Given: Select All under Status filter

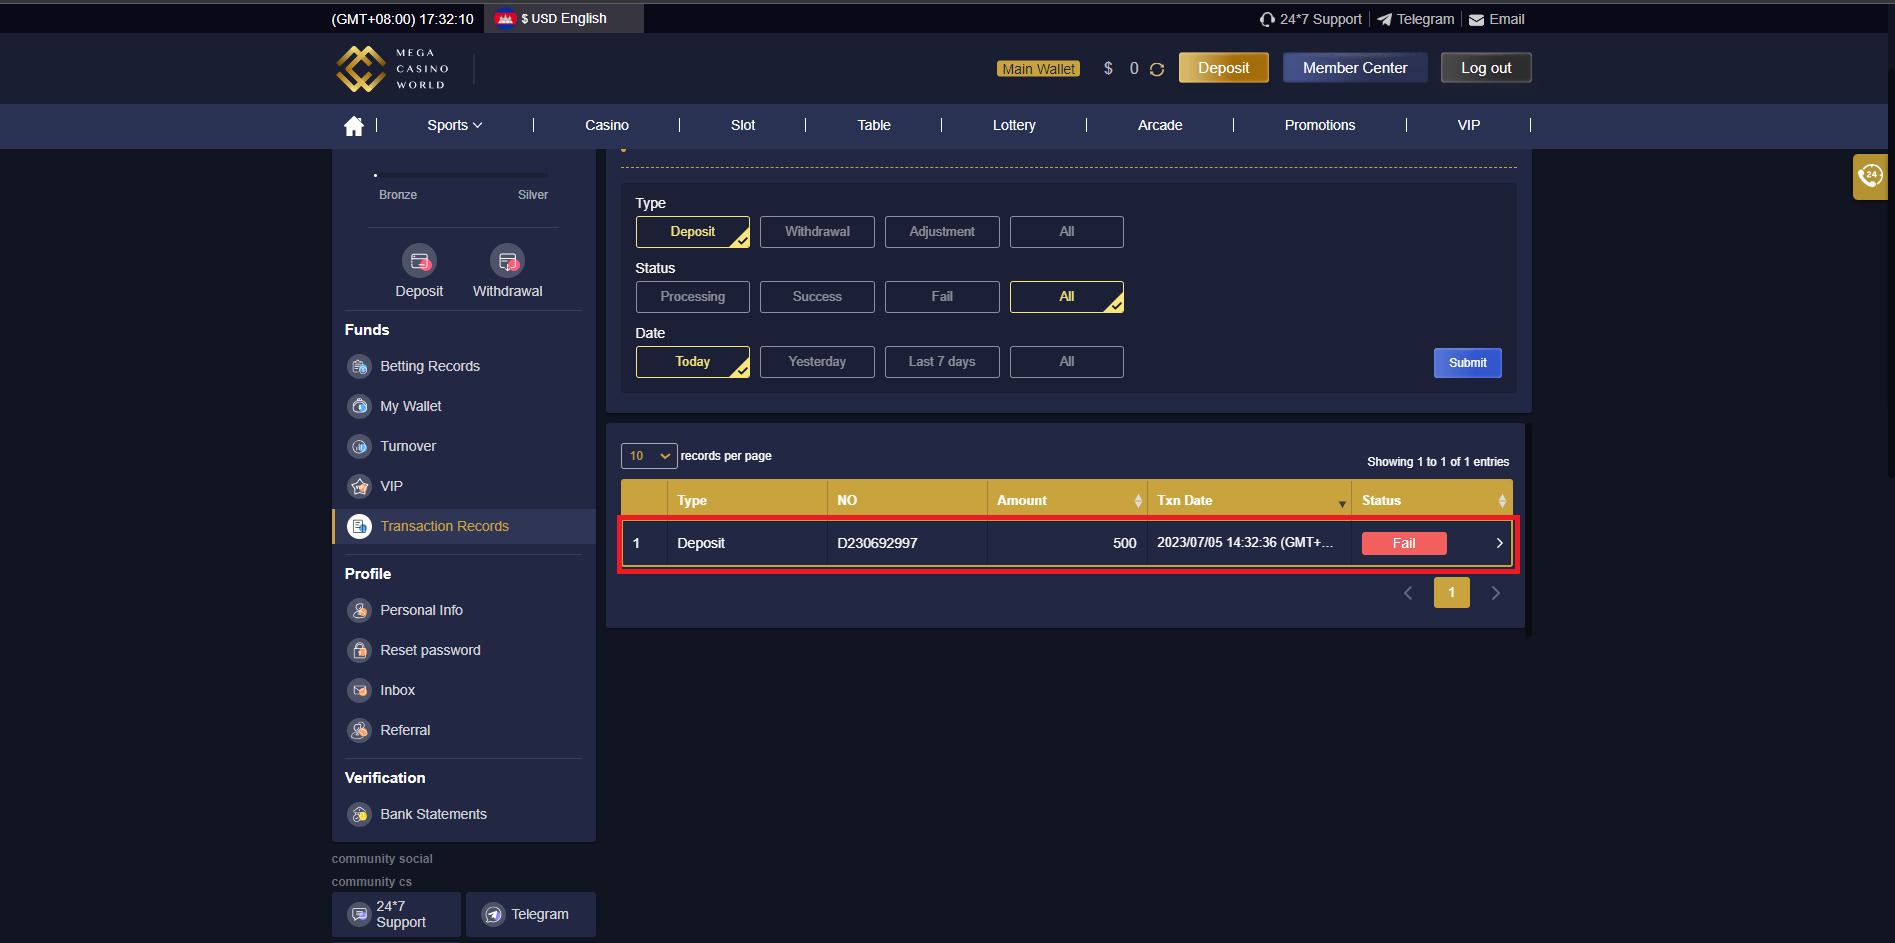Looking at the screenshot, I should coord(1067,297).
